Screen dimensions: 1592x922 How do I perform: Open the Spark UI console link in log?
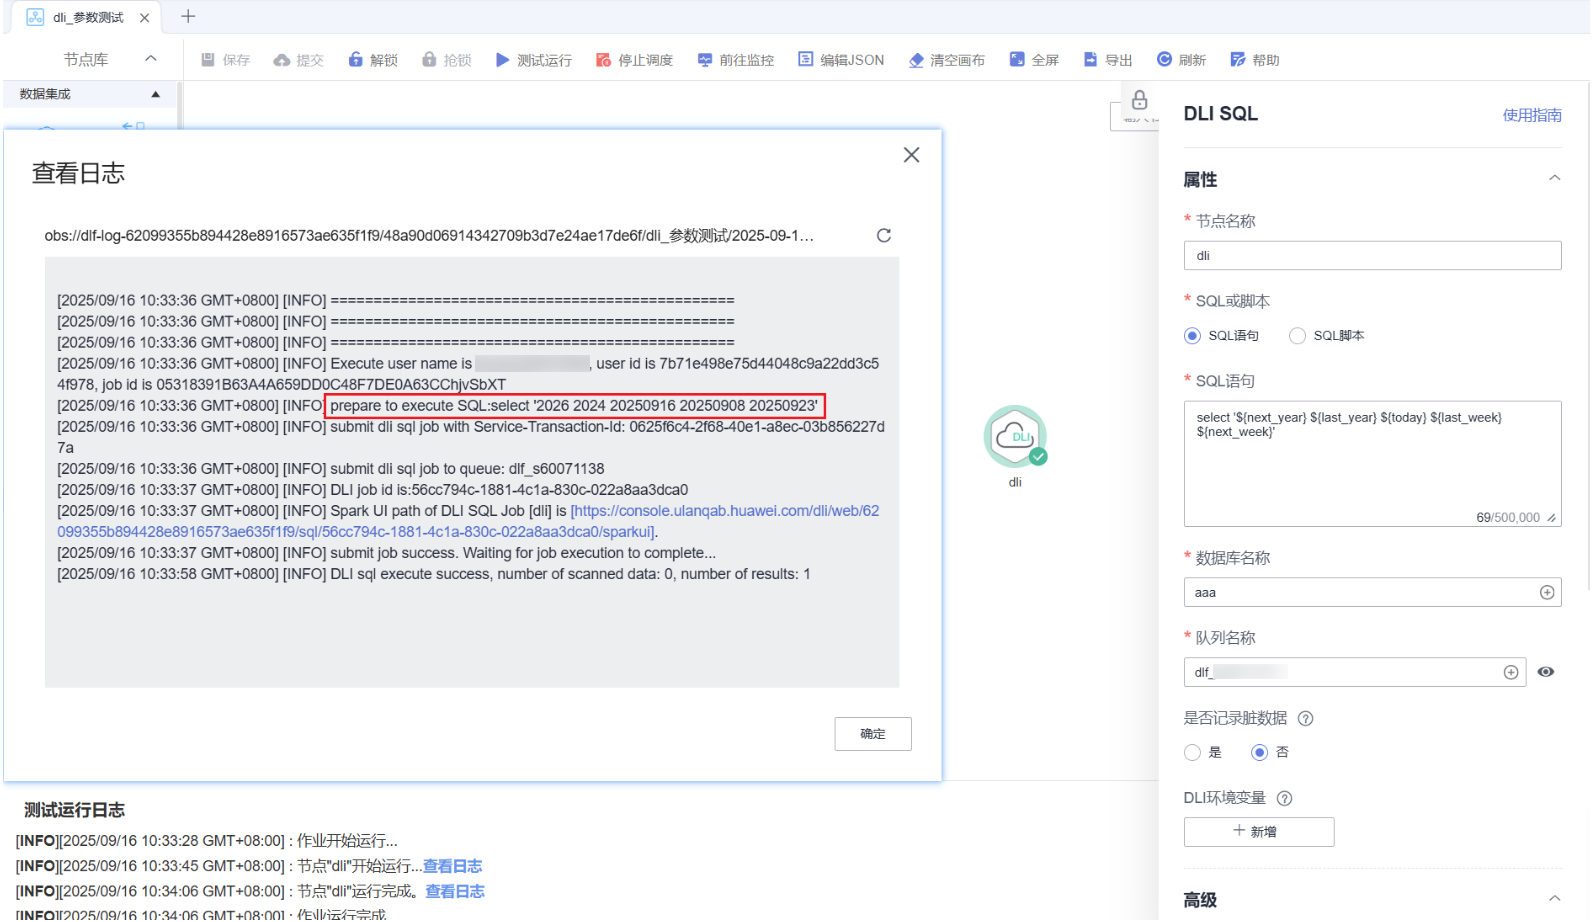[468, 522]
